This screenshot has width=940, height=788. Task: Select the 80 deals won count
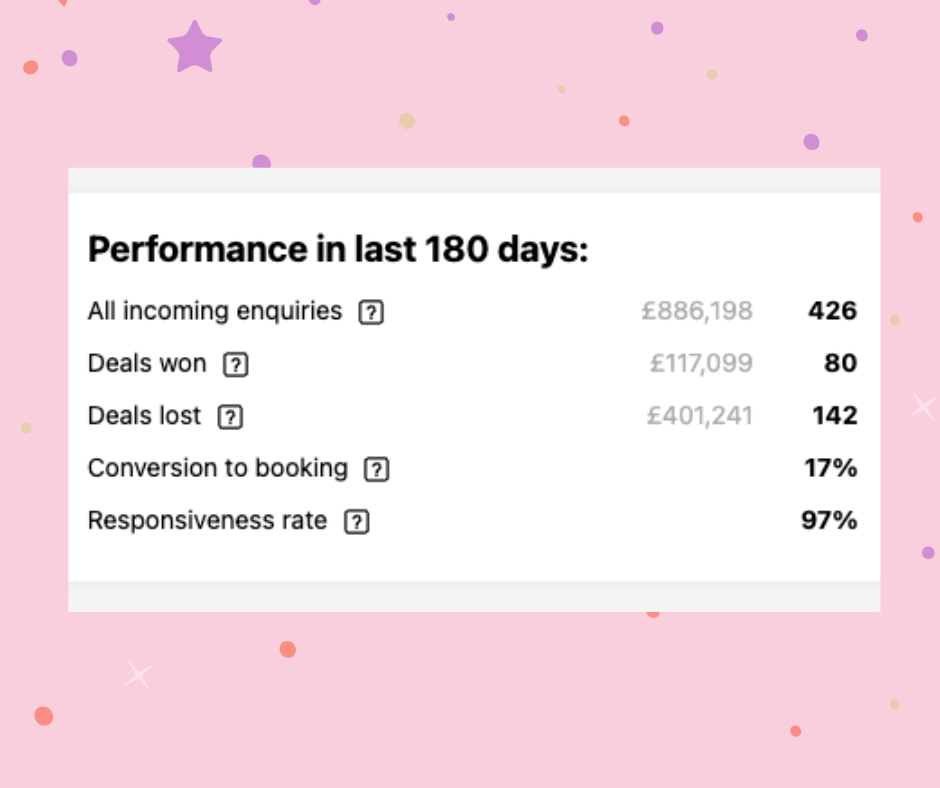(x=841, y=363)
